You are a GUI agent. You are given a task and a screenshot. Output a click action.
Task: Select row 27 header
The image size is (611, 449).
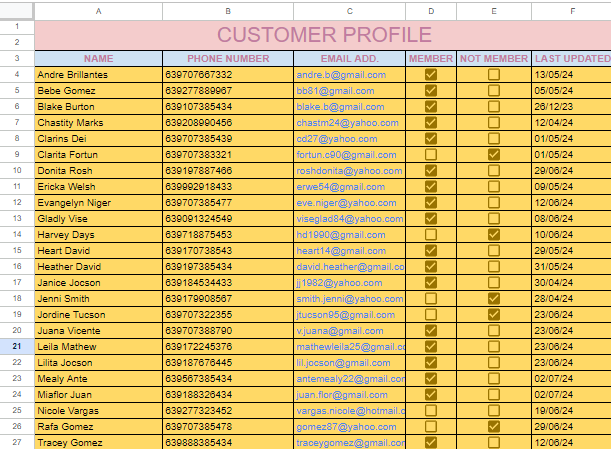17,442
